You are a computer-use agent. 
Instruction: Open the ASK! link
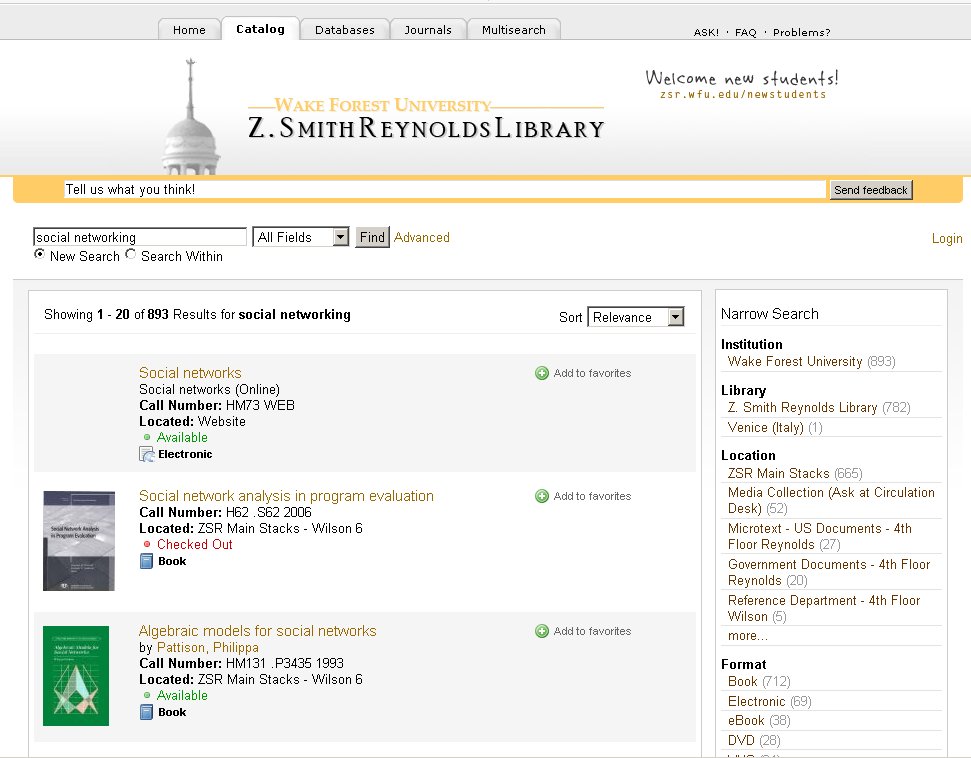(x=707, y=32)
